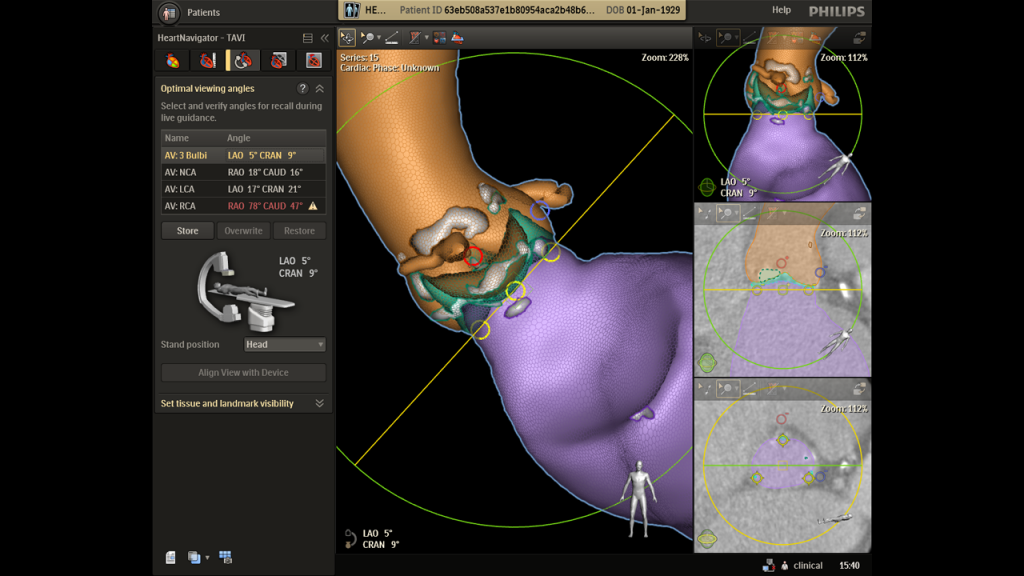Click the Store button
Image resolution: width=1024 pixels, height=576 pixels.
click(x=187, y=231)
